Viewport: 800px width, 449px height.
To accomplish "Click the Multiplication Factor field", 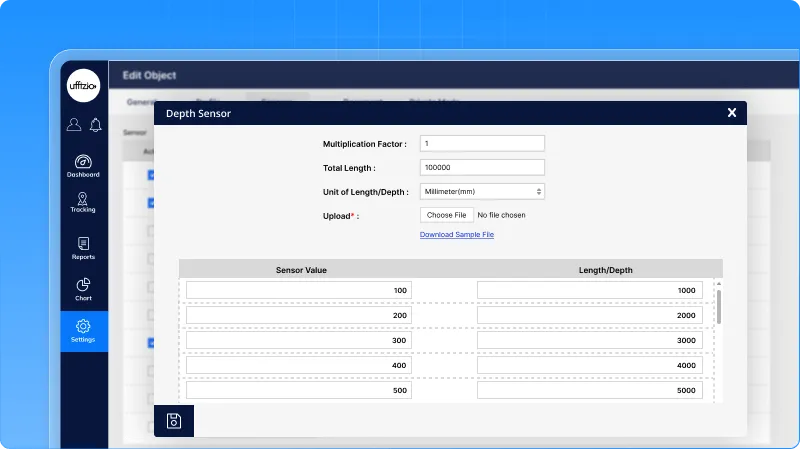I will click(482, 144).
